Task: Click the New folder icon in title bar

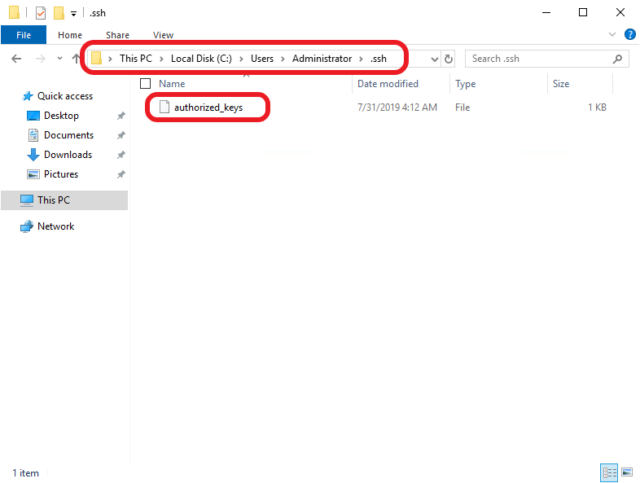Action: [59, 13]
